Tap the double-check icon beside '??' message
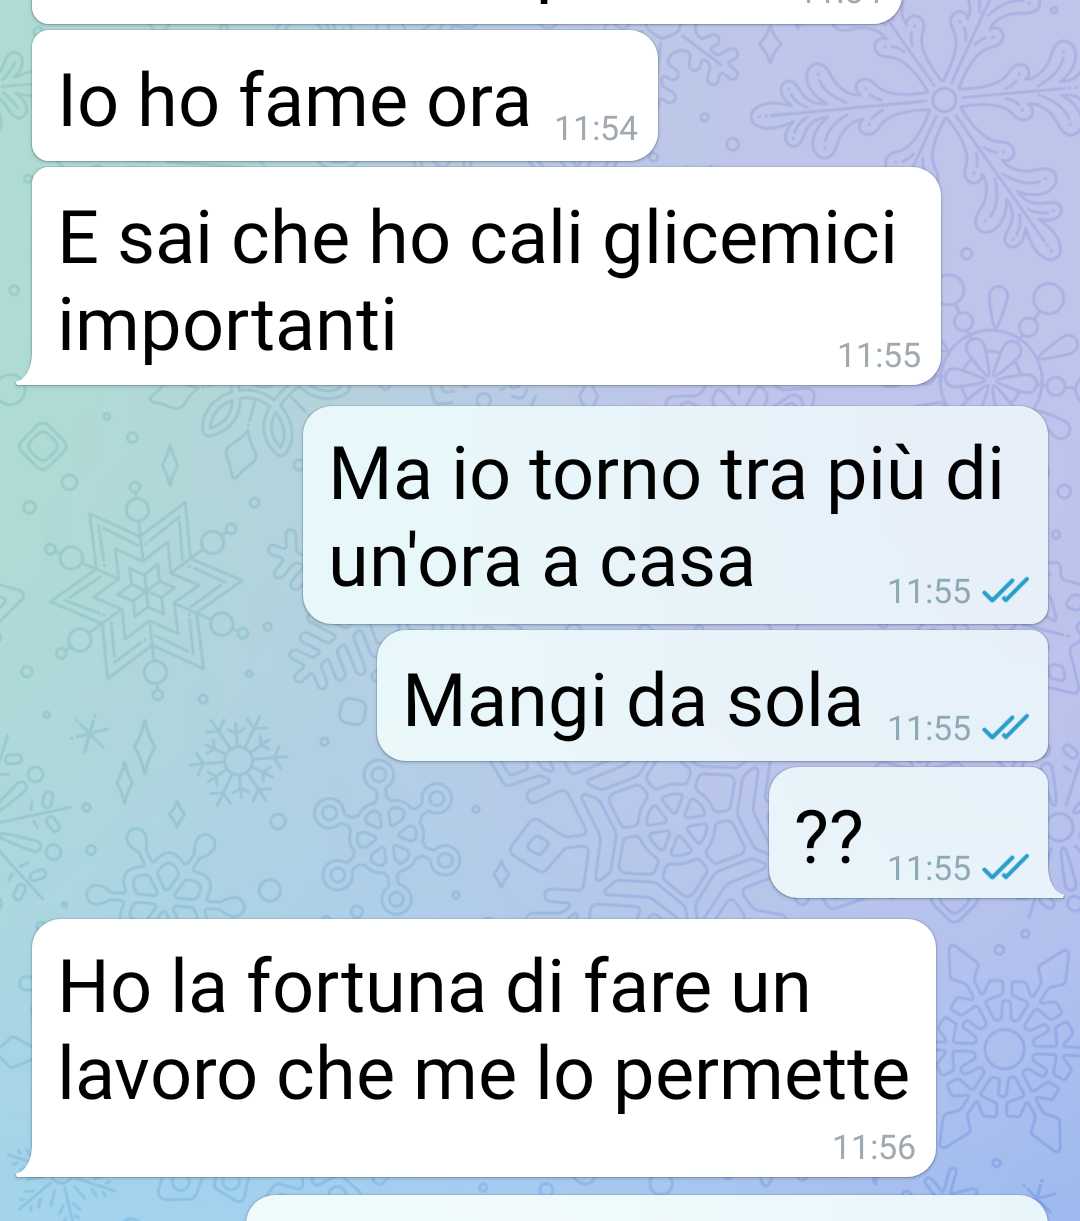Viewport: 1080px width, 1221px height. coord(1005,867)
